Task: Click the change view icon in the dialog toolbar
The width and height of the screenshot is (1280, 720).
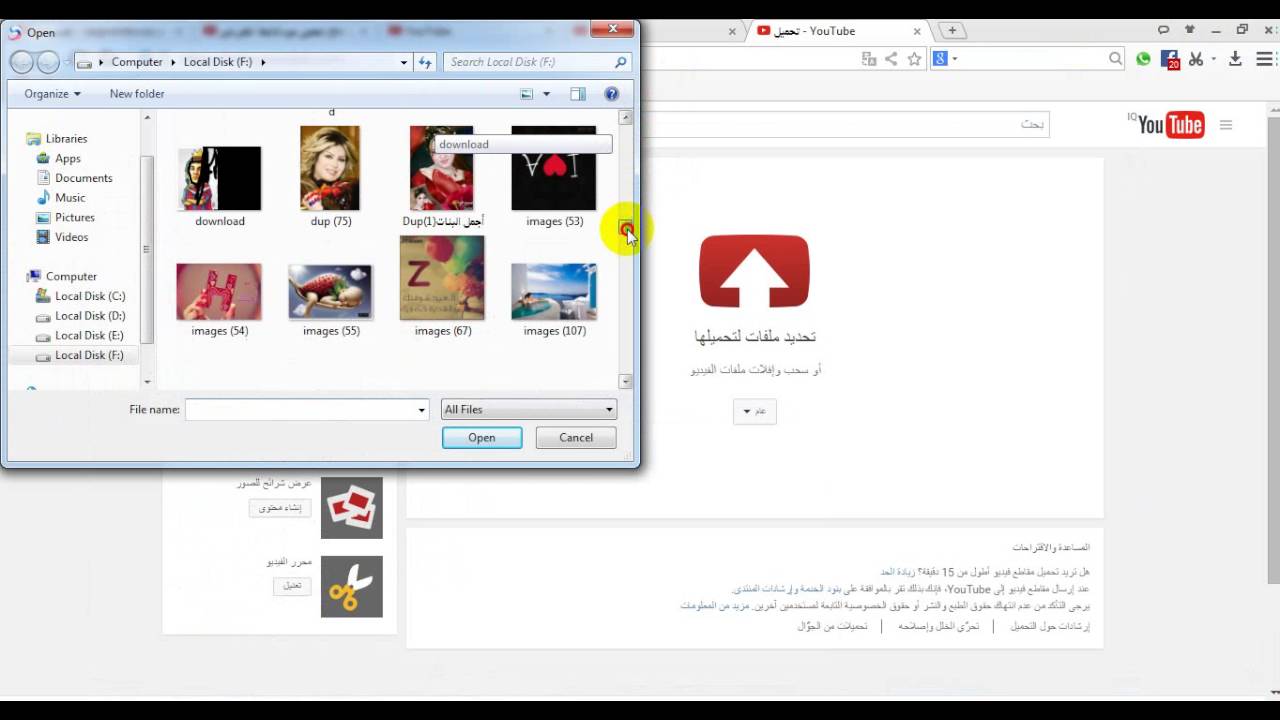Action: [527, 94]
